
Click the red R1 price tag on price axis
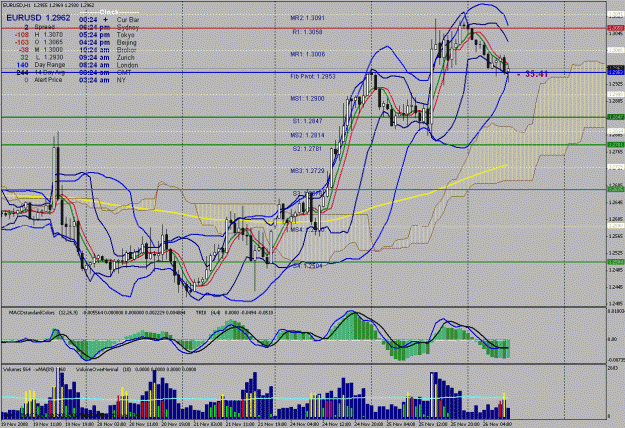click(615, 28)
